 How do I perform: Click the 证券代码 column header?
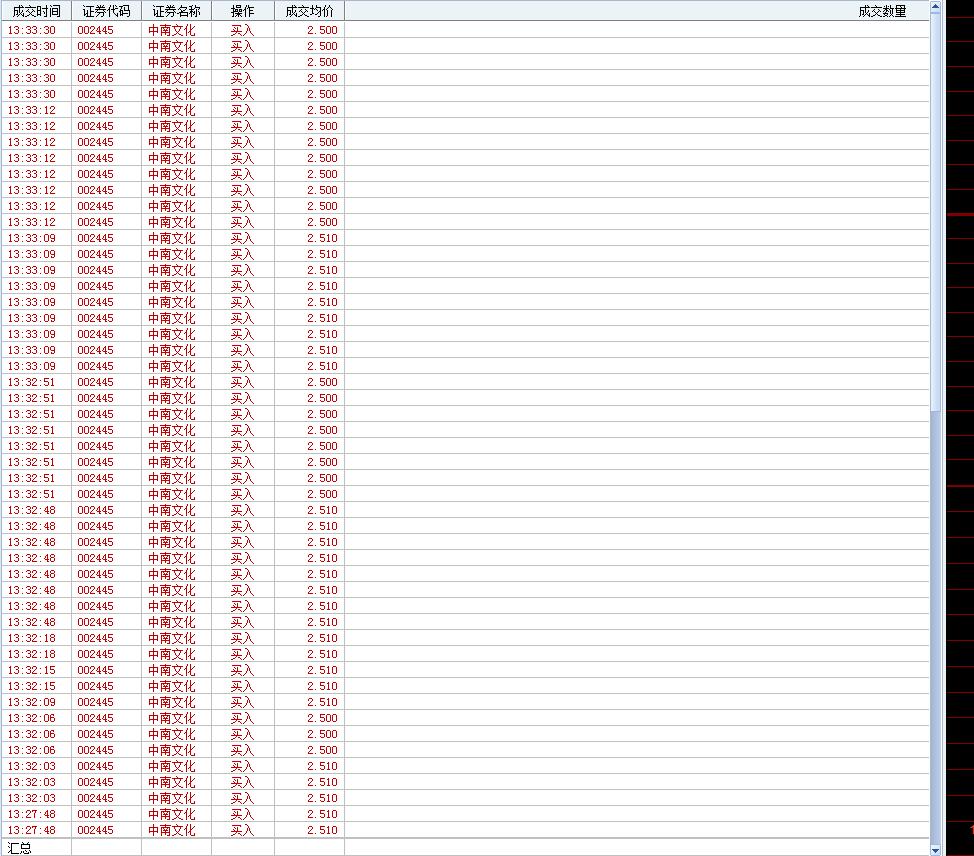pos(106,11)
